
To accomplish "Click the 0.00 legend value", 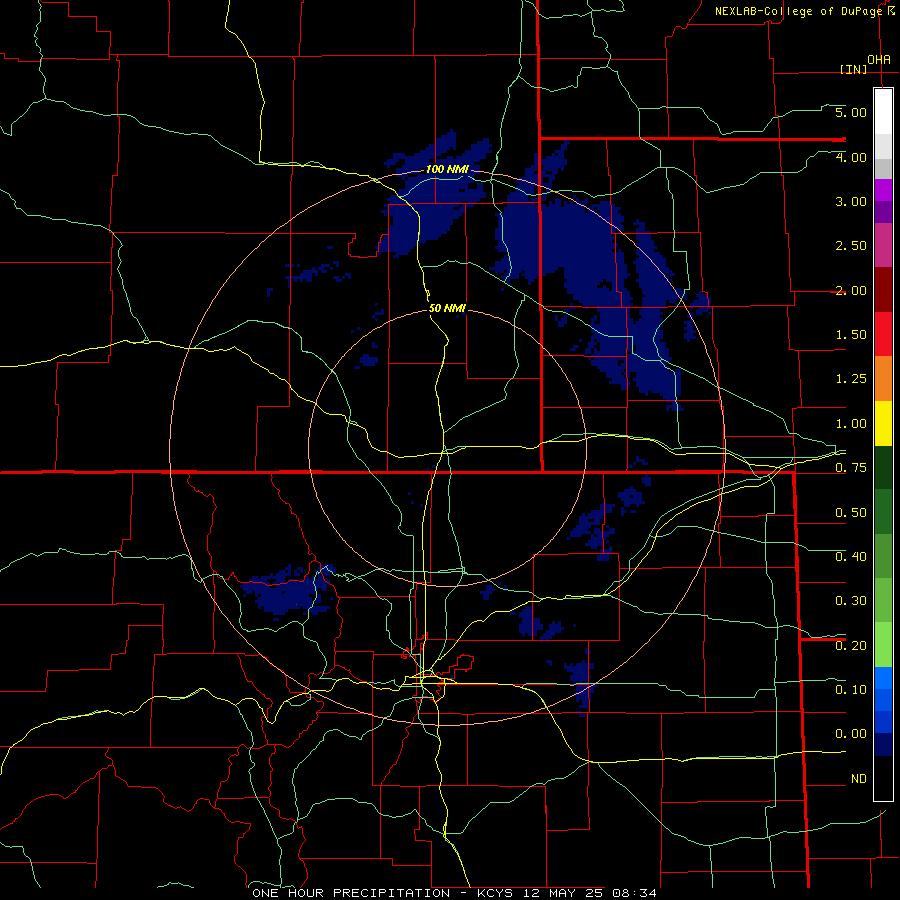I will [x=851, y=734].
